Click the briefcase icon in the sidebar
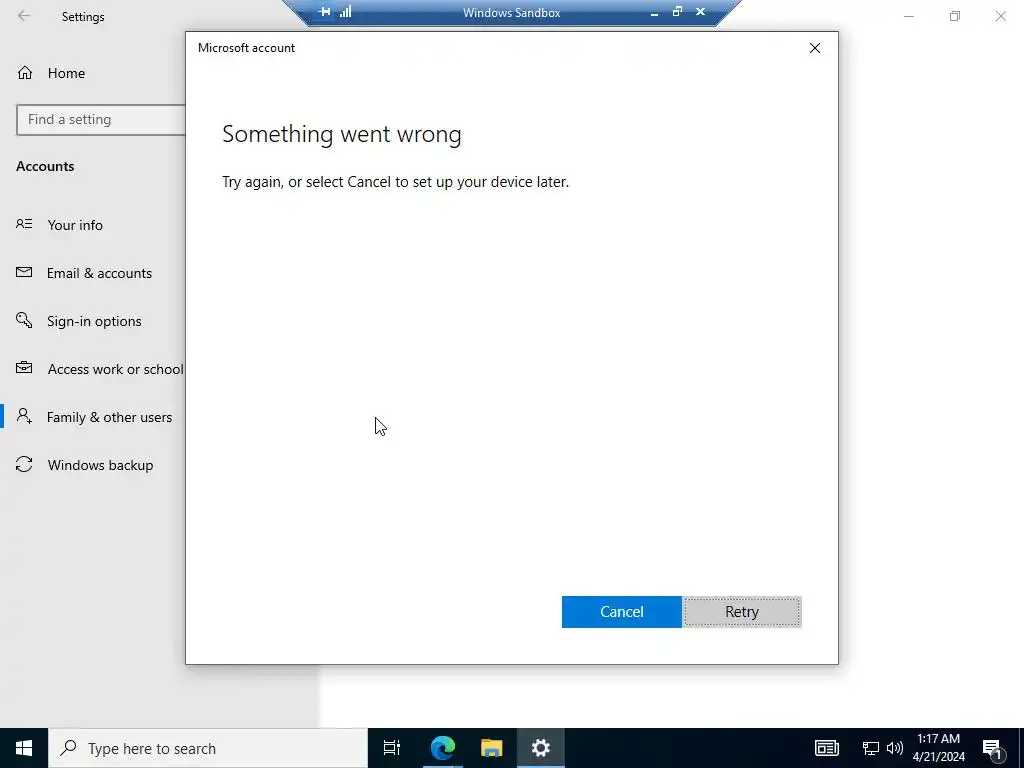1024x768 pixels. (x=24, y=368)
